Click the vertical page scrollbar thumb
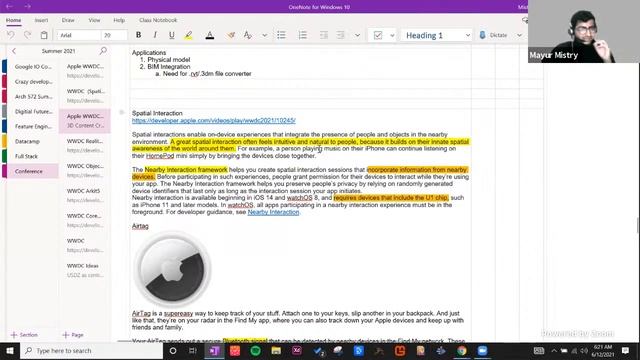Image resolution: width=640 pixels, height=360 pixels. pos(638,225)
